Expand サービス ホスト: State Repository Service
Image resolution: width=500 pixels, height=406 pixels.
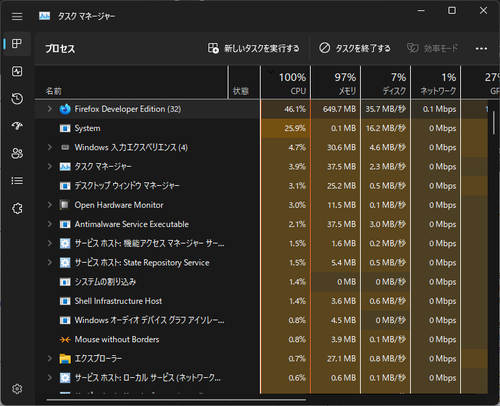tap(50, 262)
